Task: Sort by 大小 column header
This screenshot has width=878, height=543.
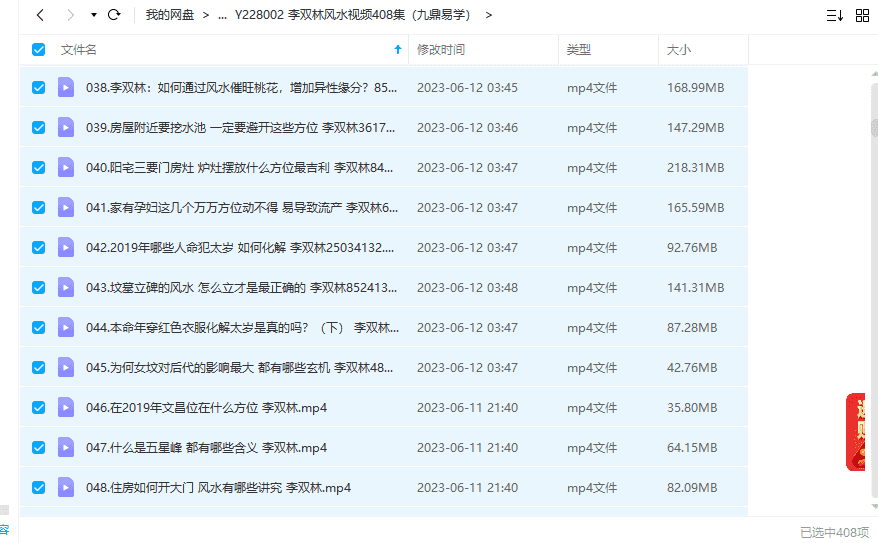Action: (679, 49)
